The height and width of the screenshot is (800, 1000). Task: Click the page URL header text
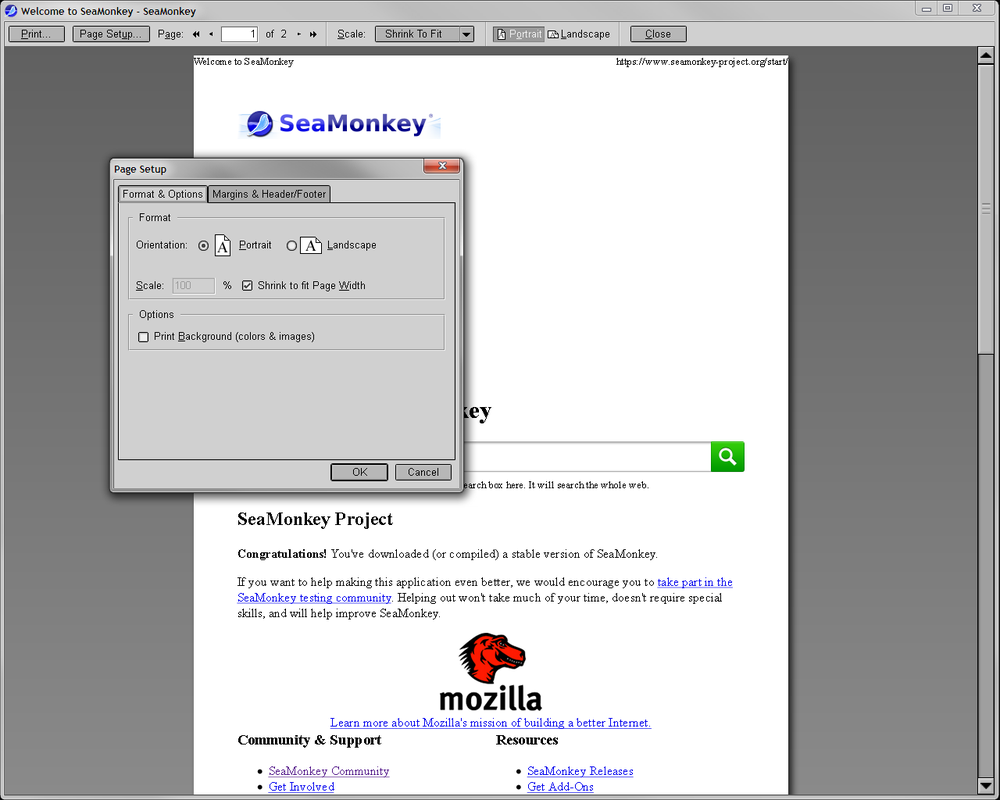point(702,62)
